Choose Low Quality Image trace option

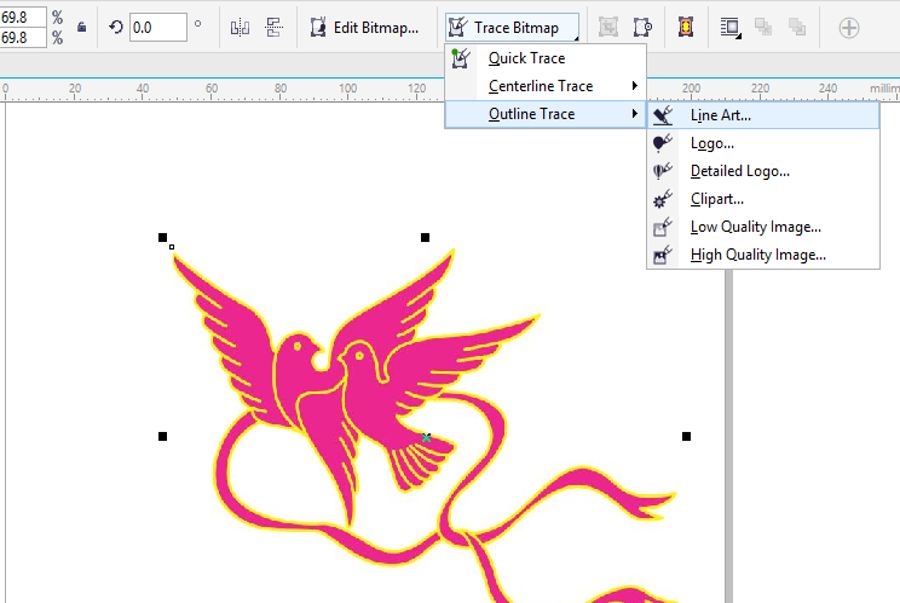763,227
